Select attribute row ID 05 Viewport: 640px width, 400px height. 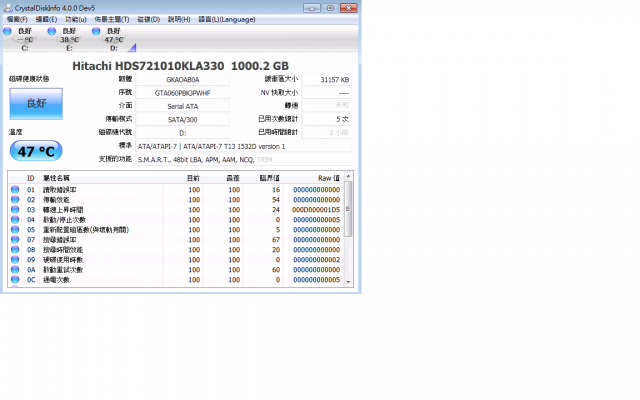tap(176, 230)
